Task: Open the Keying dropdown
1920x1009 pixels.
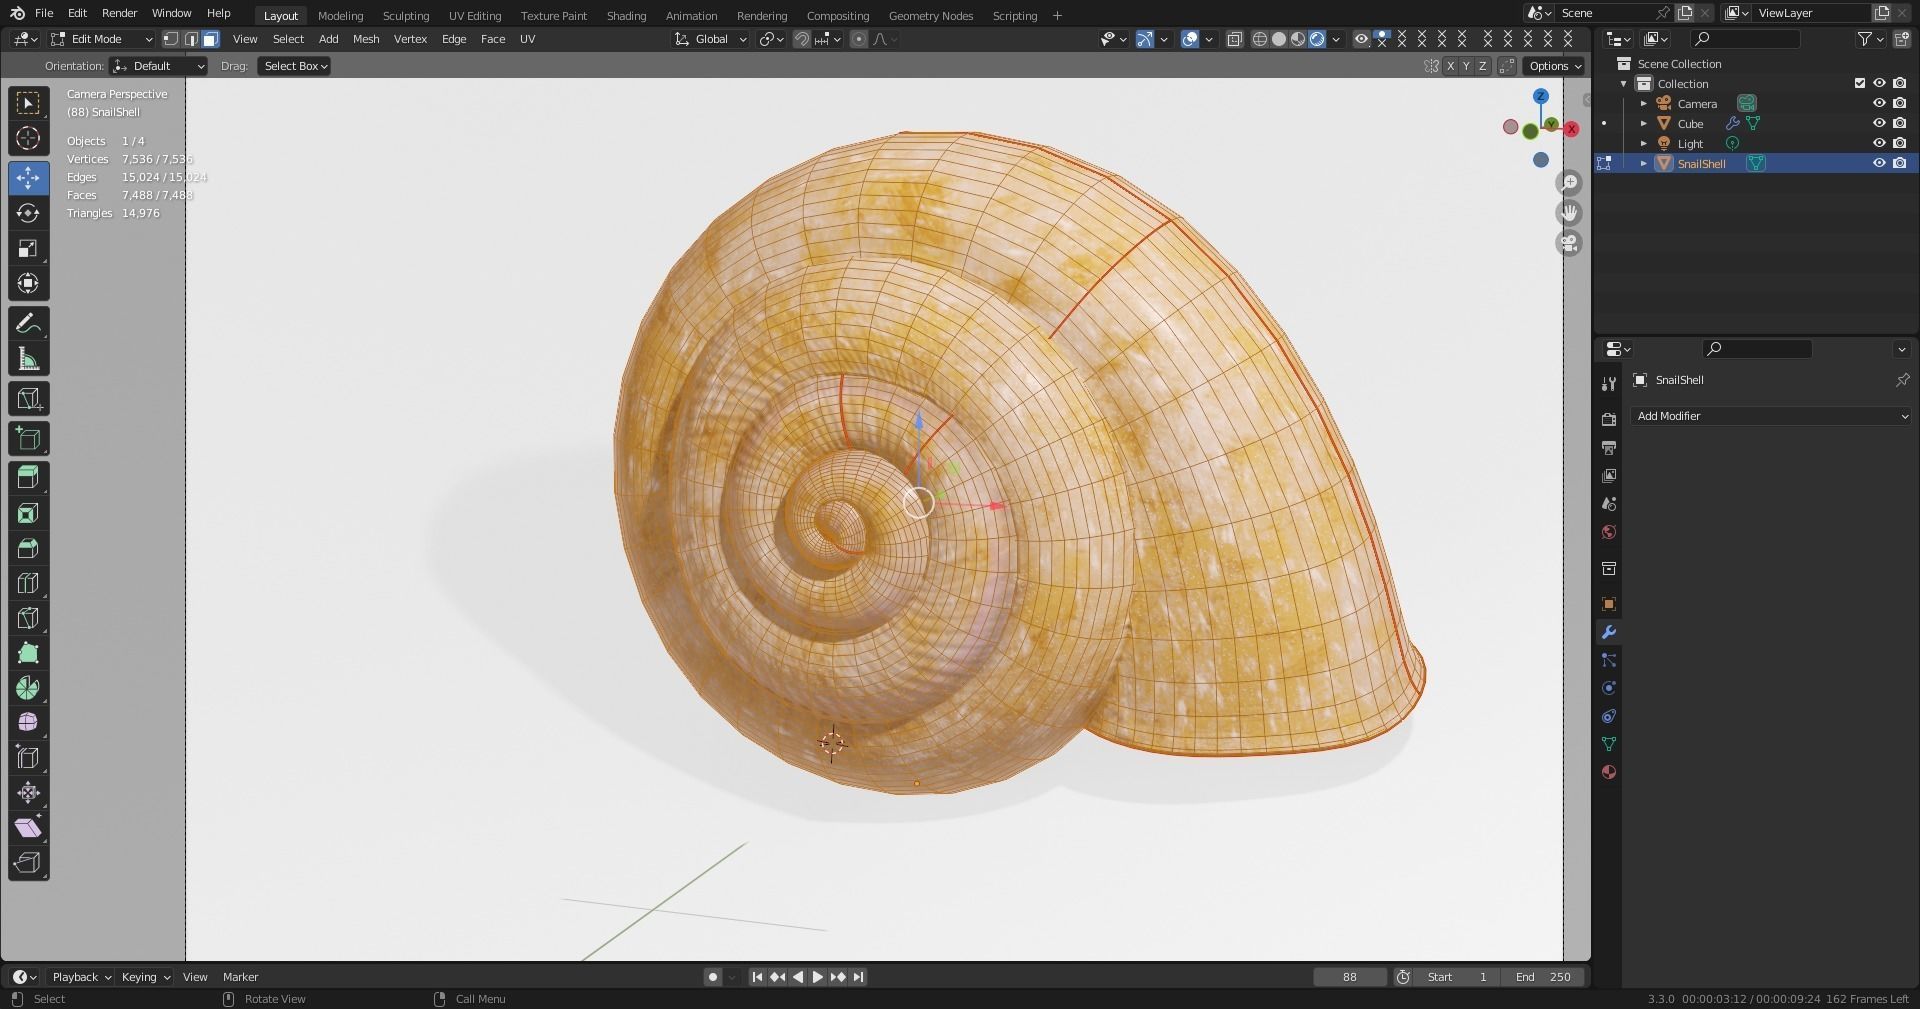Action: click(145, 977)
